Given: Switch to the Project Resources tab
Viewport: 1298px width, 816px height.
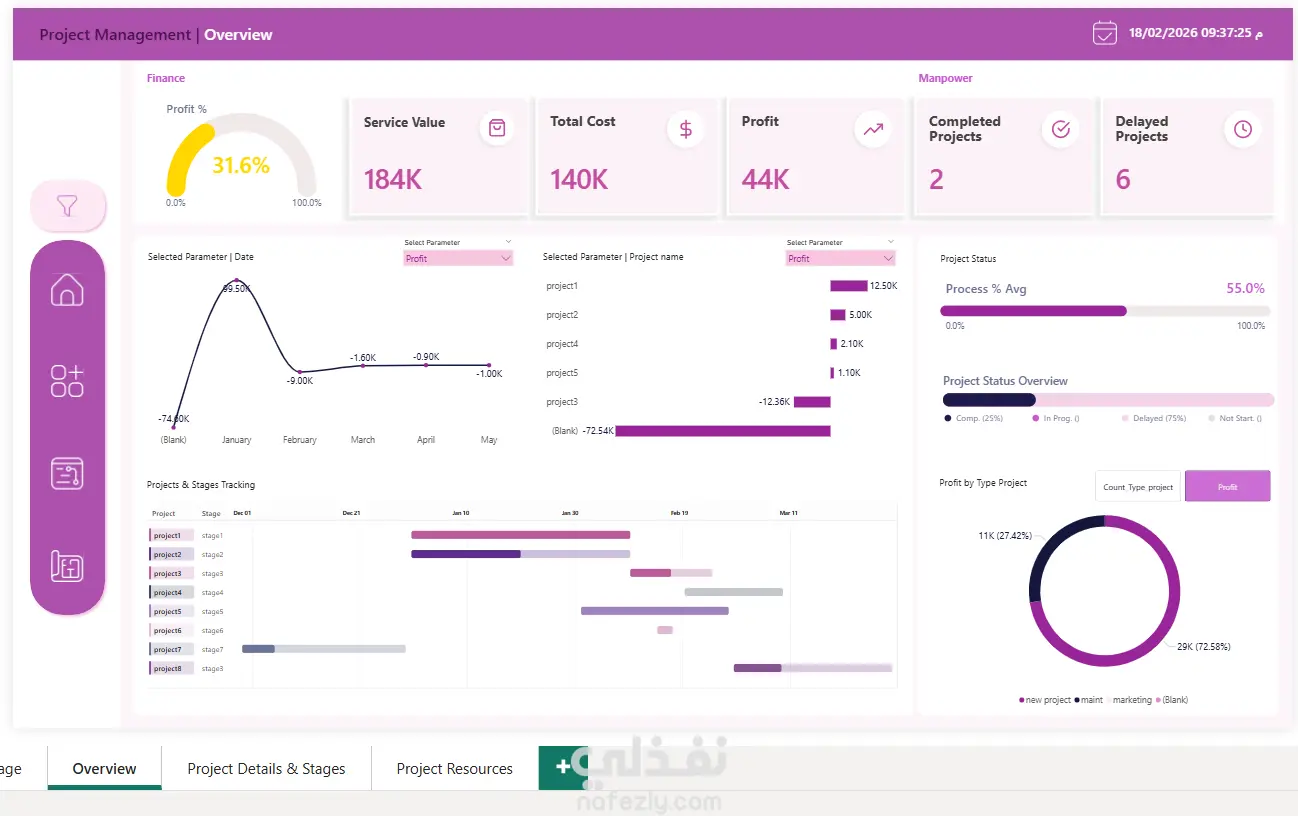Looking at the screenshot, I should pyautogui.click(x=454, y=768).
